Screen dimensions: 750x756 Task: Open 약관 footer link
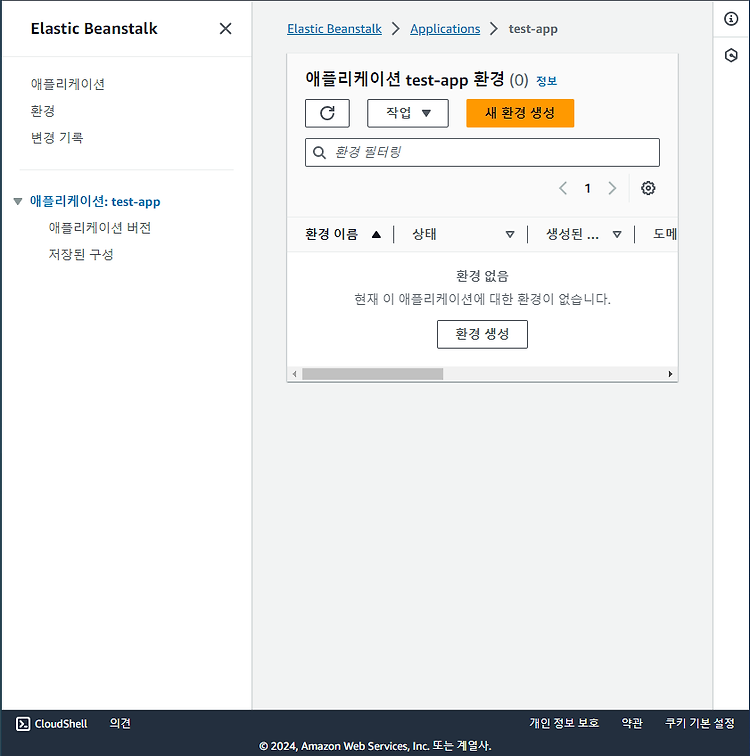click(632, 724)
